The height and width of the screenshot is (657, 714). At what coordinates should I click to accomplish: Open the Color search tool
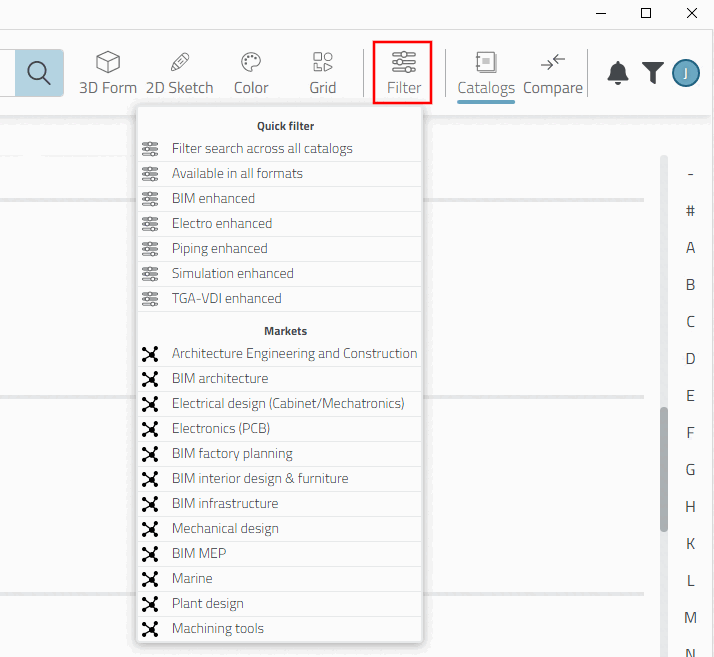click(251, 73)
